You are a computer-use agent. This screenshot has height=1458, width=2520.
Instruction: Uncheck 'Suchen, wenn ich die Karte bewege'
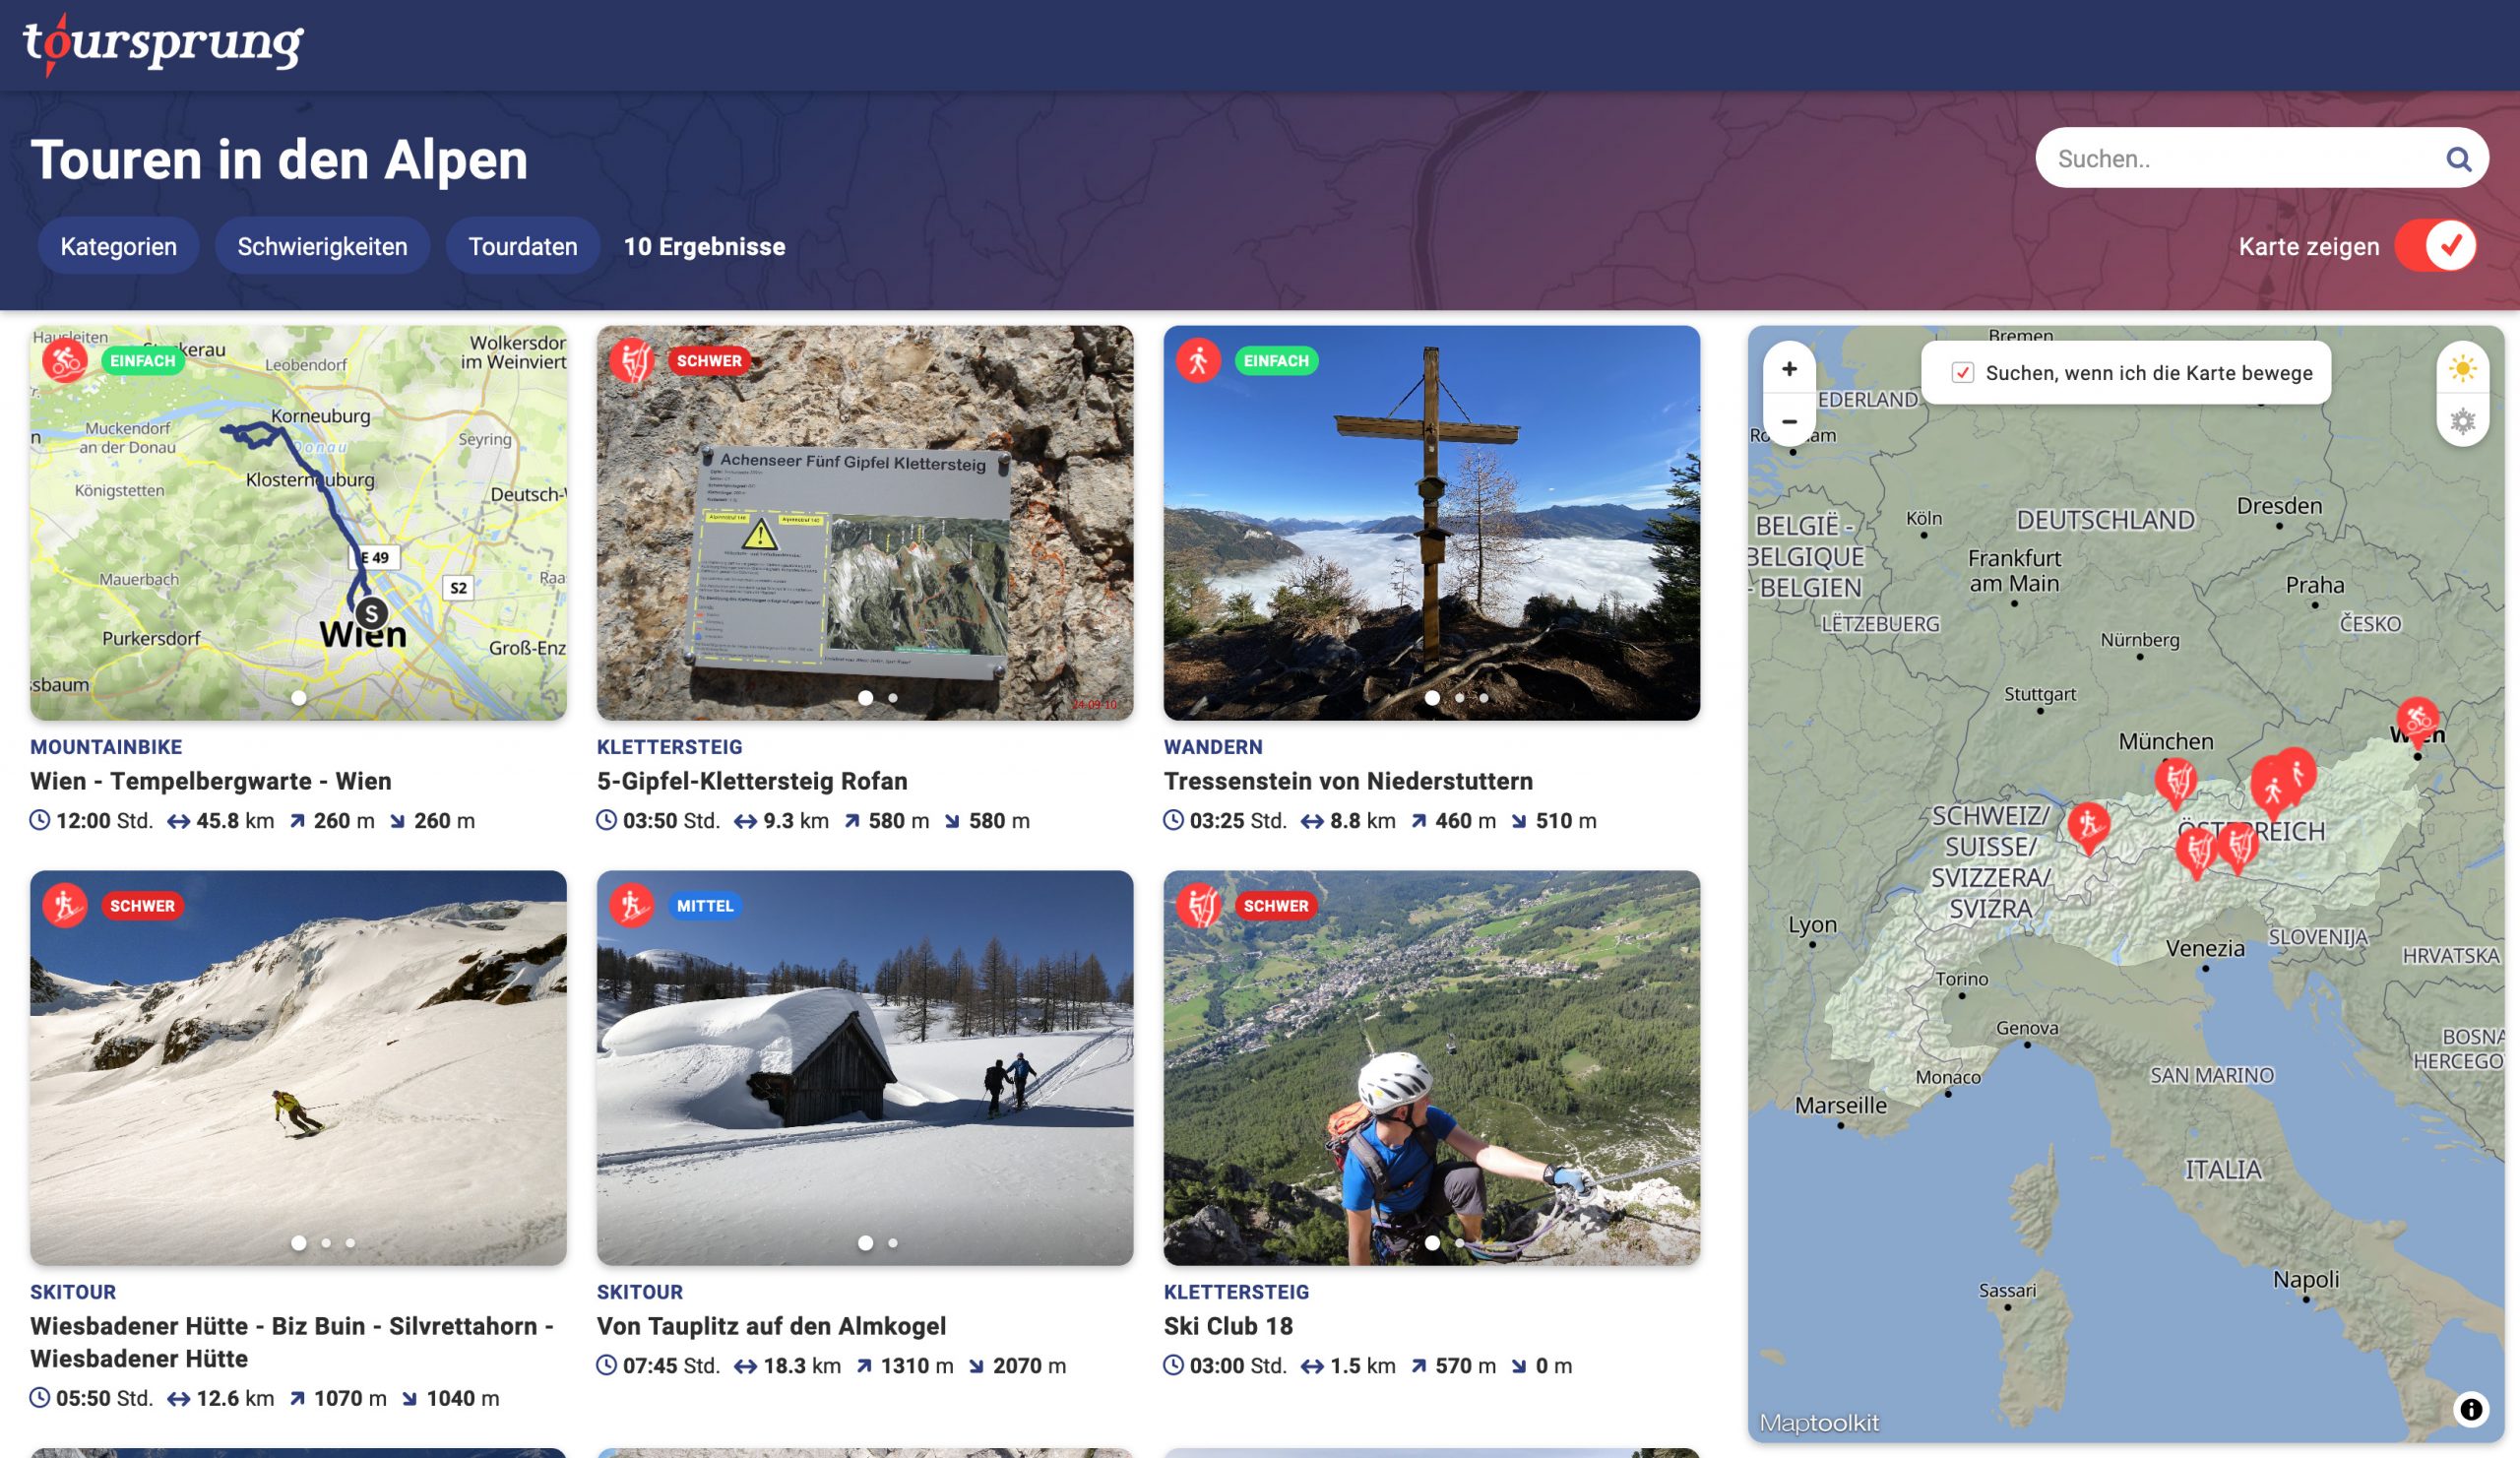1962,373
